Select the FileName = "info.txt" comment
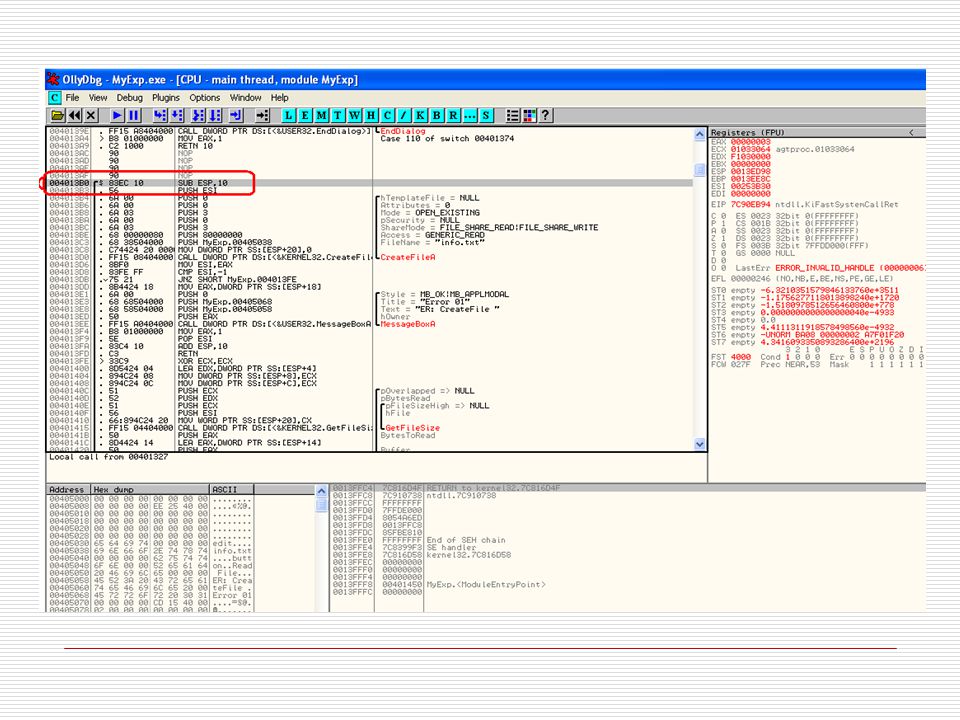This screenshot has height=720, width=960. [432, 242]
